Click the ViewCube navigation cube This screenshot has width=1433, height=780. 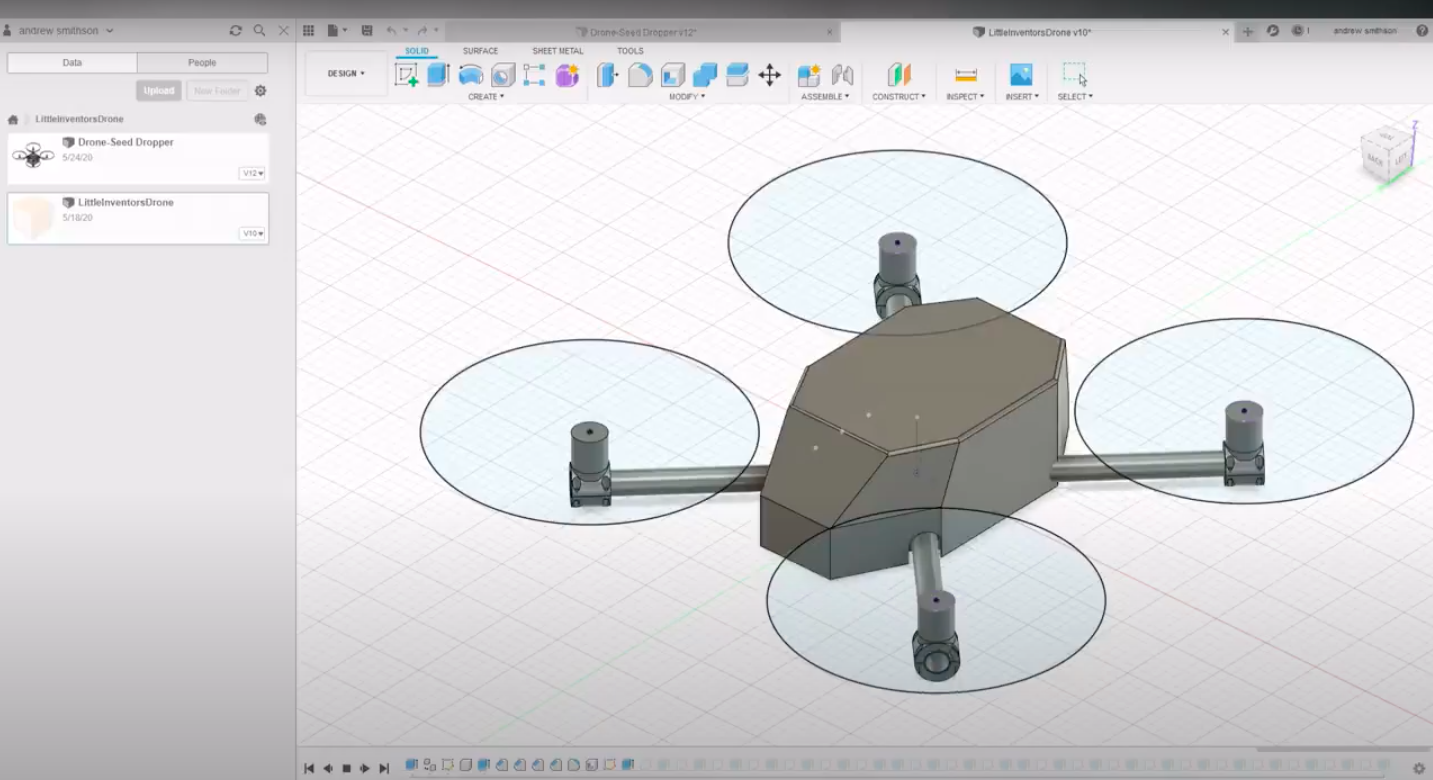point(1388,154)
